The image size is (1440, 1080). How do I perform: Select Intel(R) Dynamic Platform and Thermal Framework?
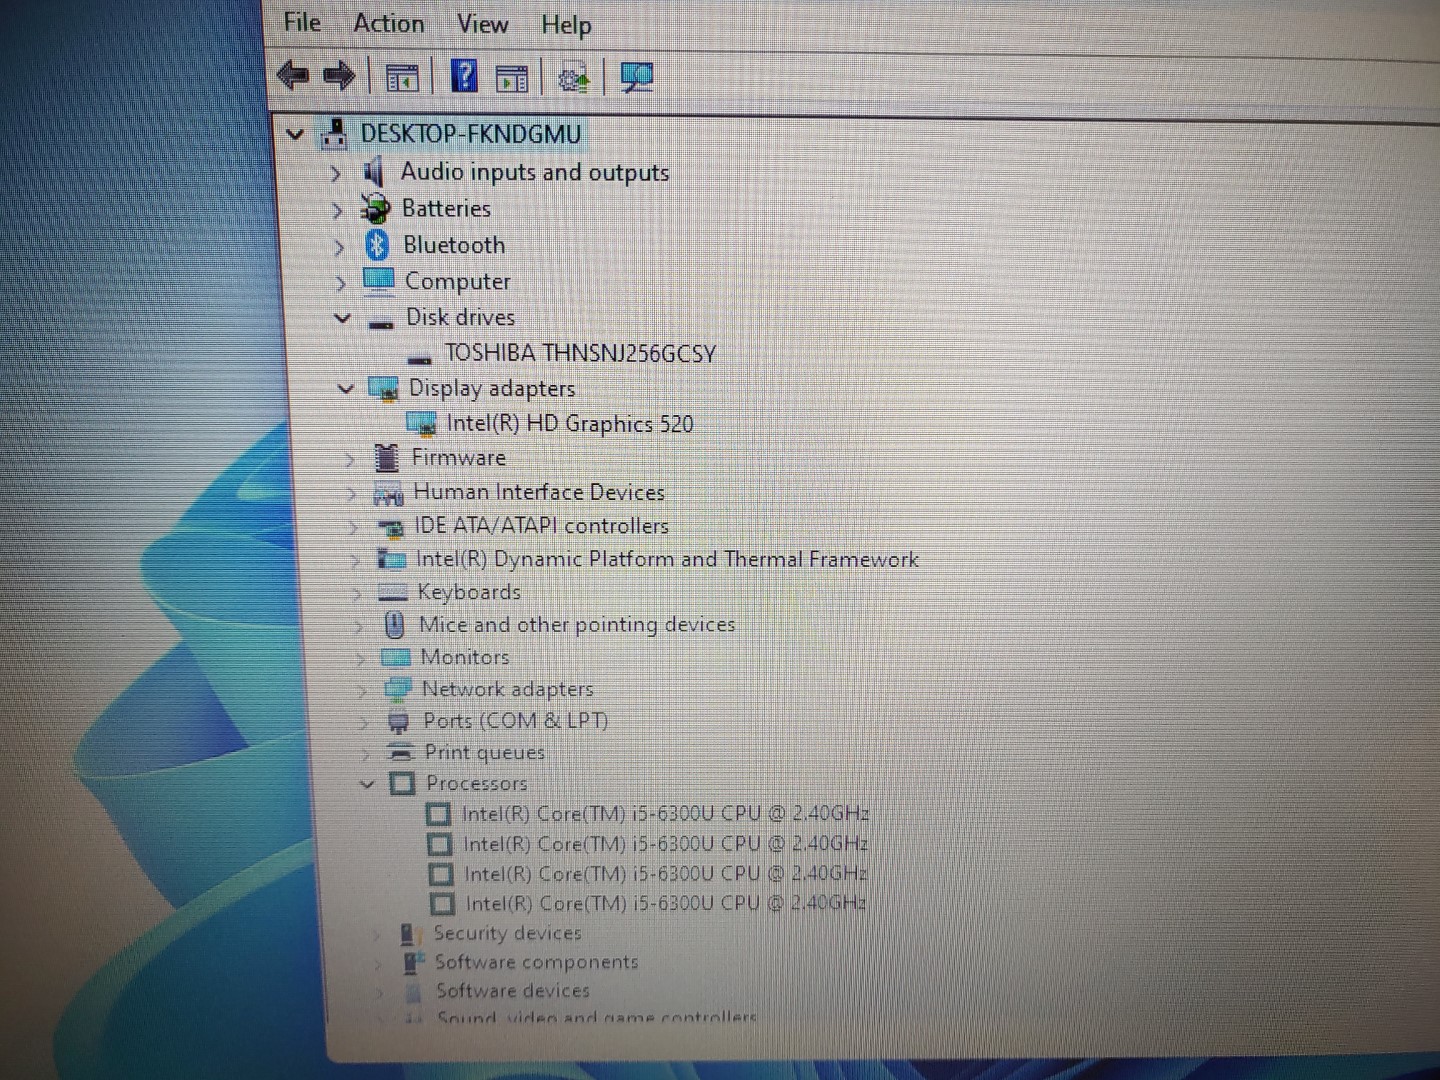[667, 559]
